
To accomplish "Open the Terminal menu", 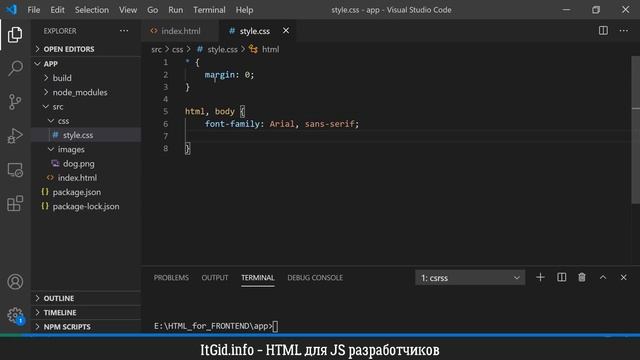I will [x=209, y=10].
